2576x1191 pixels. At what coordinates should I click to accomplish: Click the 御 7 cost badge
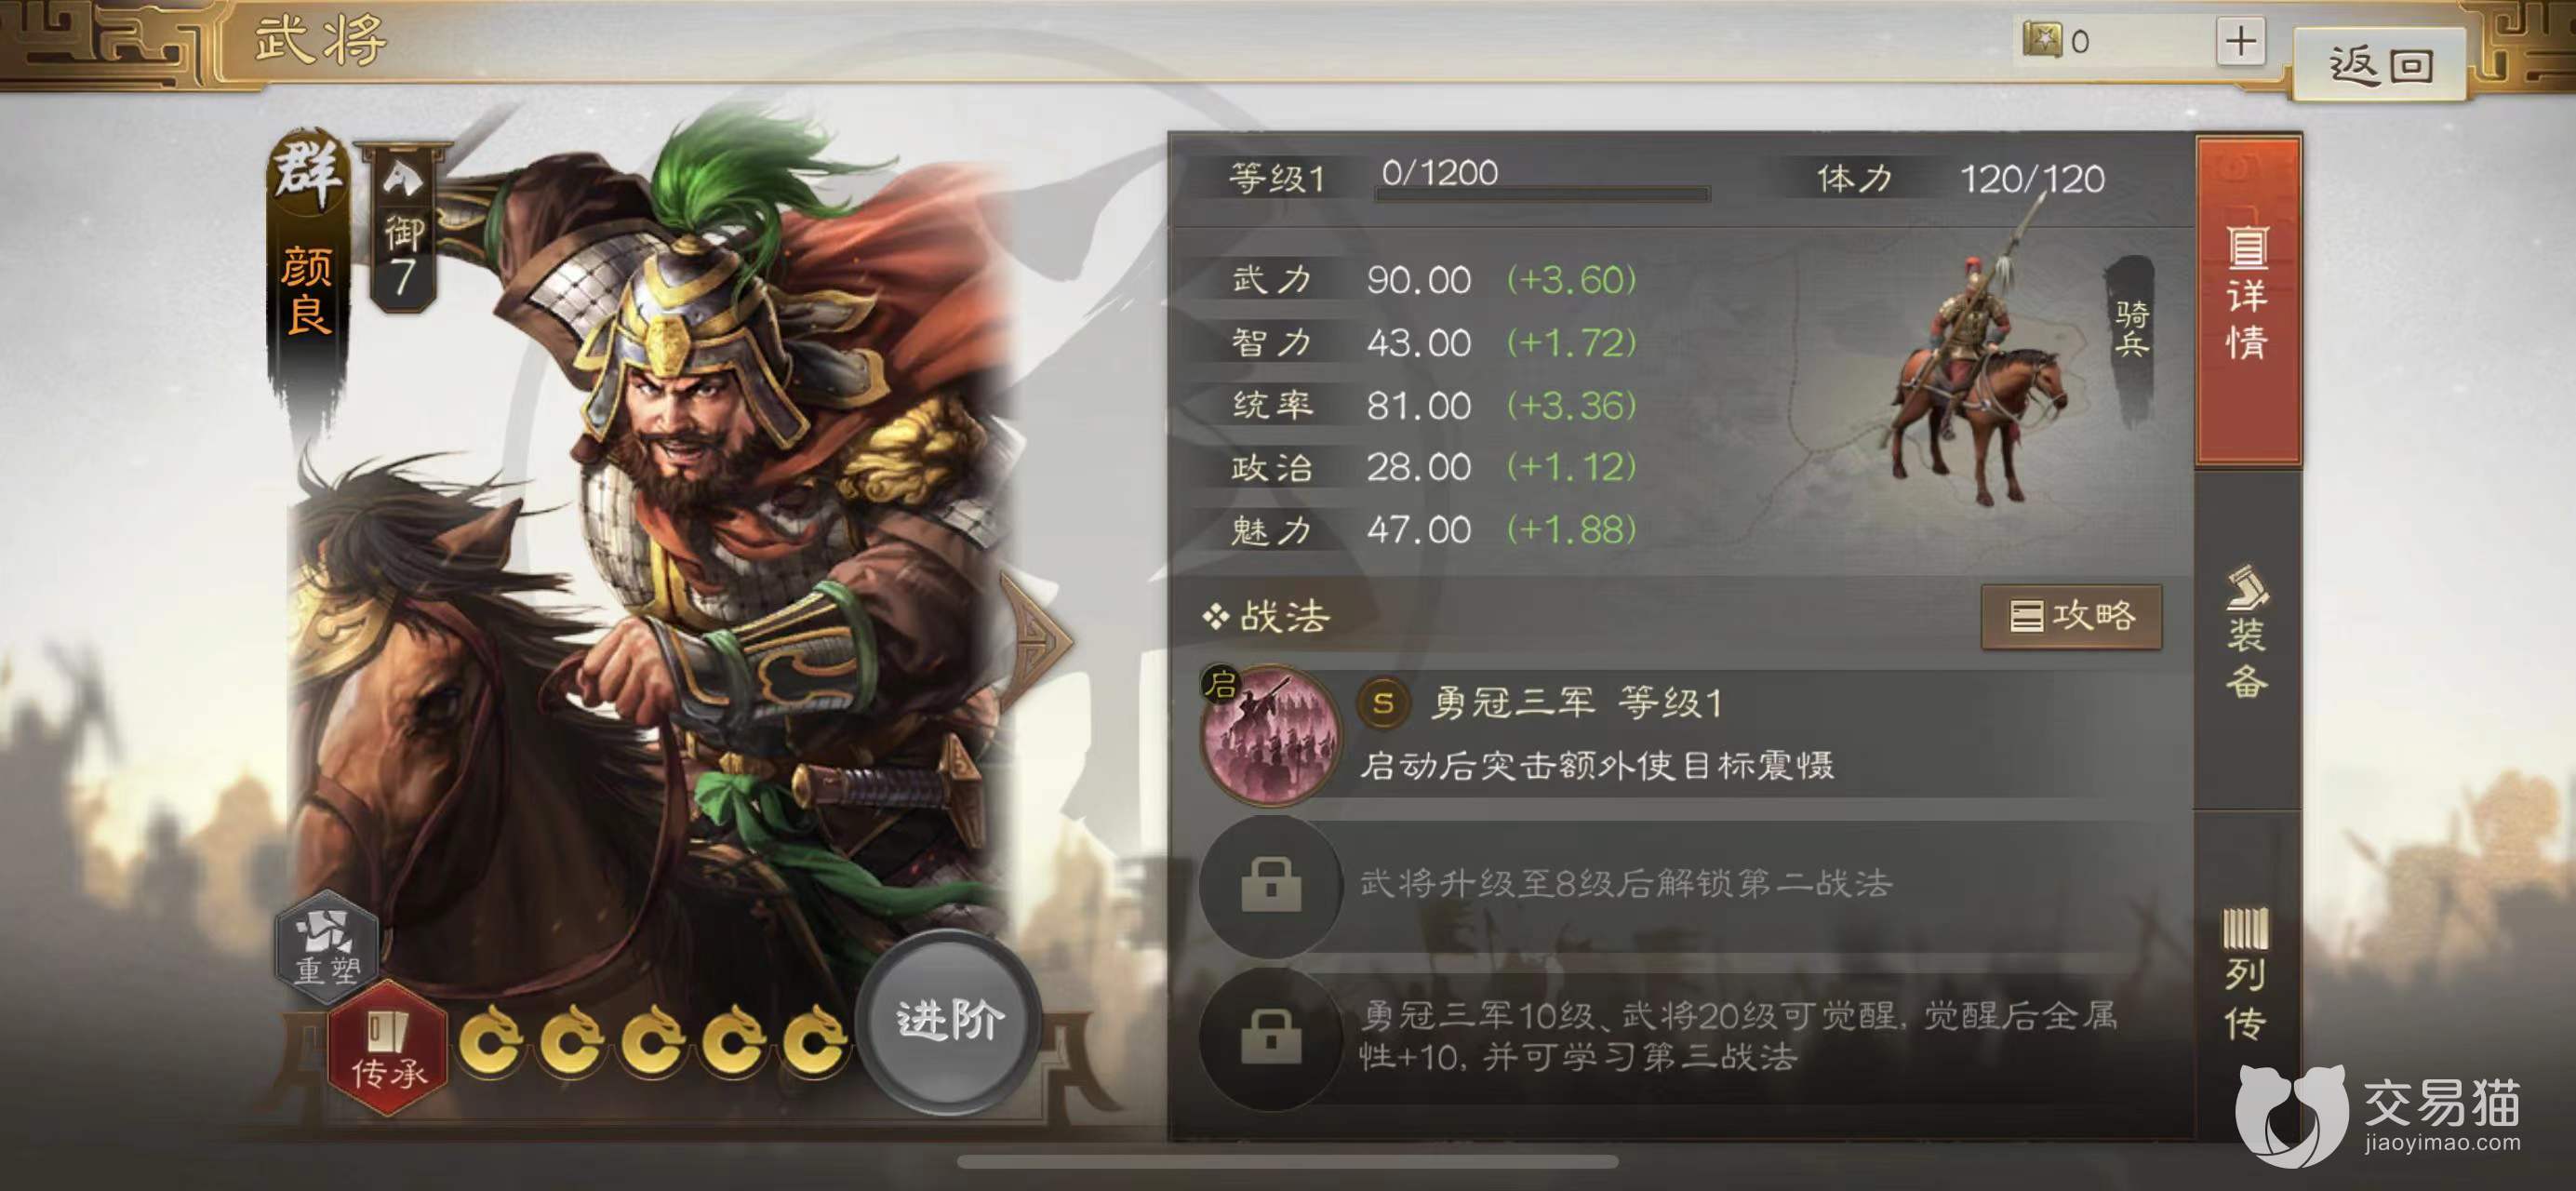[403, 231]
